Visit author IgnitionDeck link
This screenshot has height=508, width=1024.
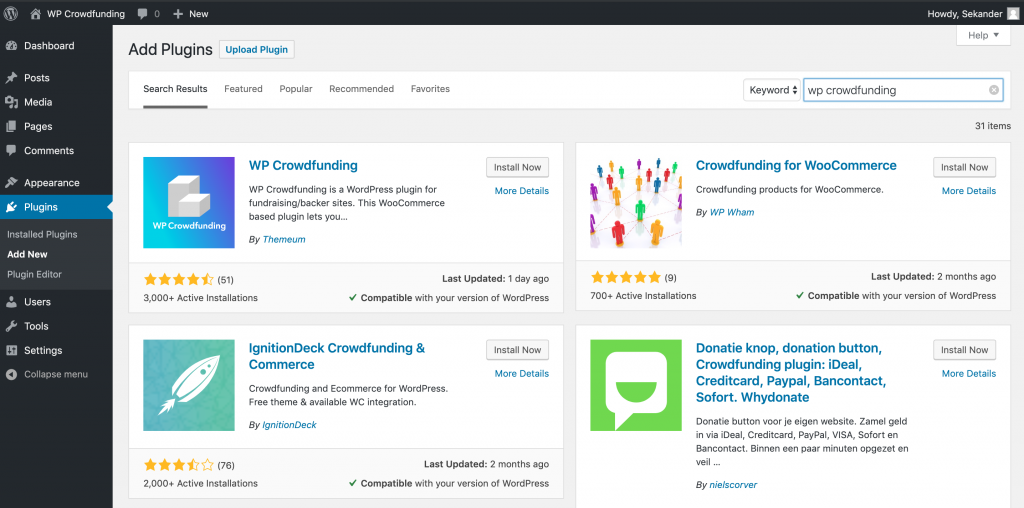[x=289, y=424]
